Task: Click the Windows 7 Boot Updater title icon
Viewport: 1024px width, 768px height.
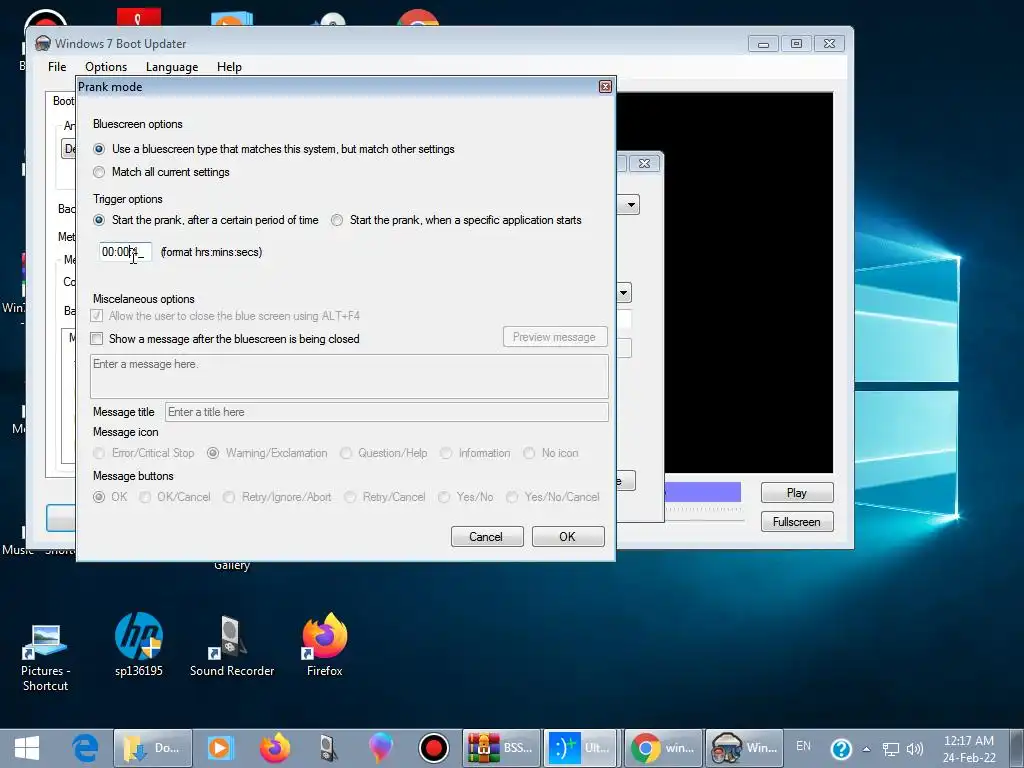Action: point(42,44)
